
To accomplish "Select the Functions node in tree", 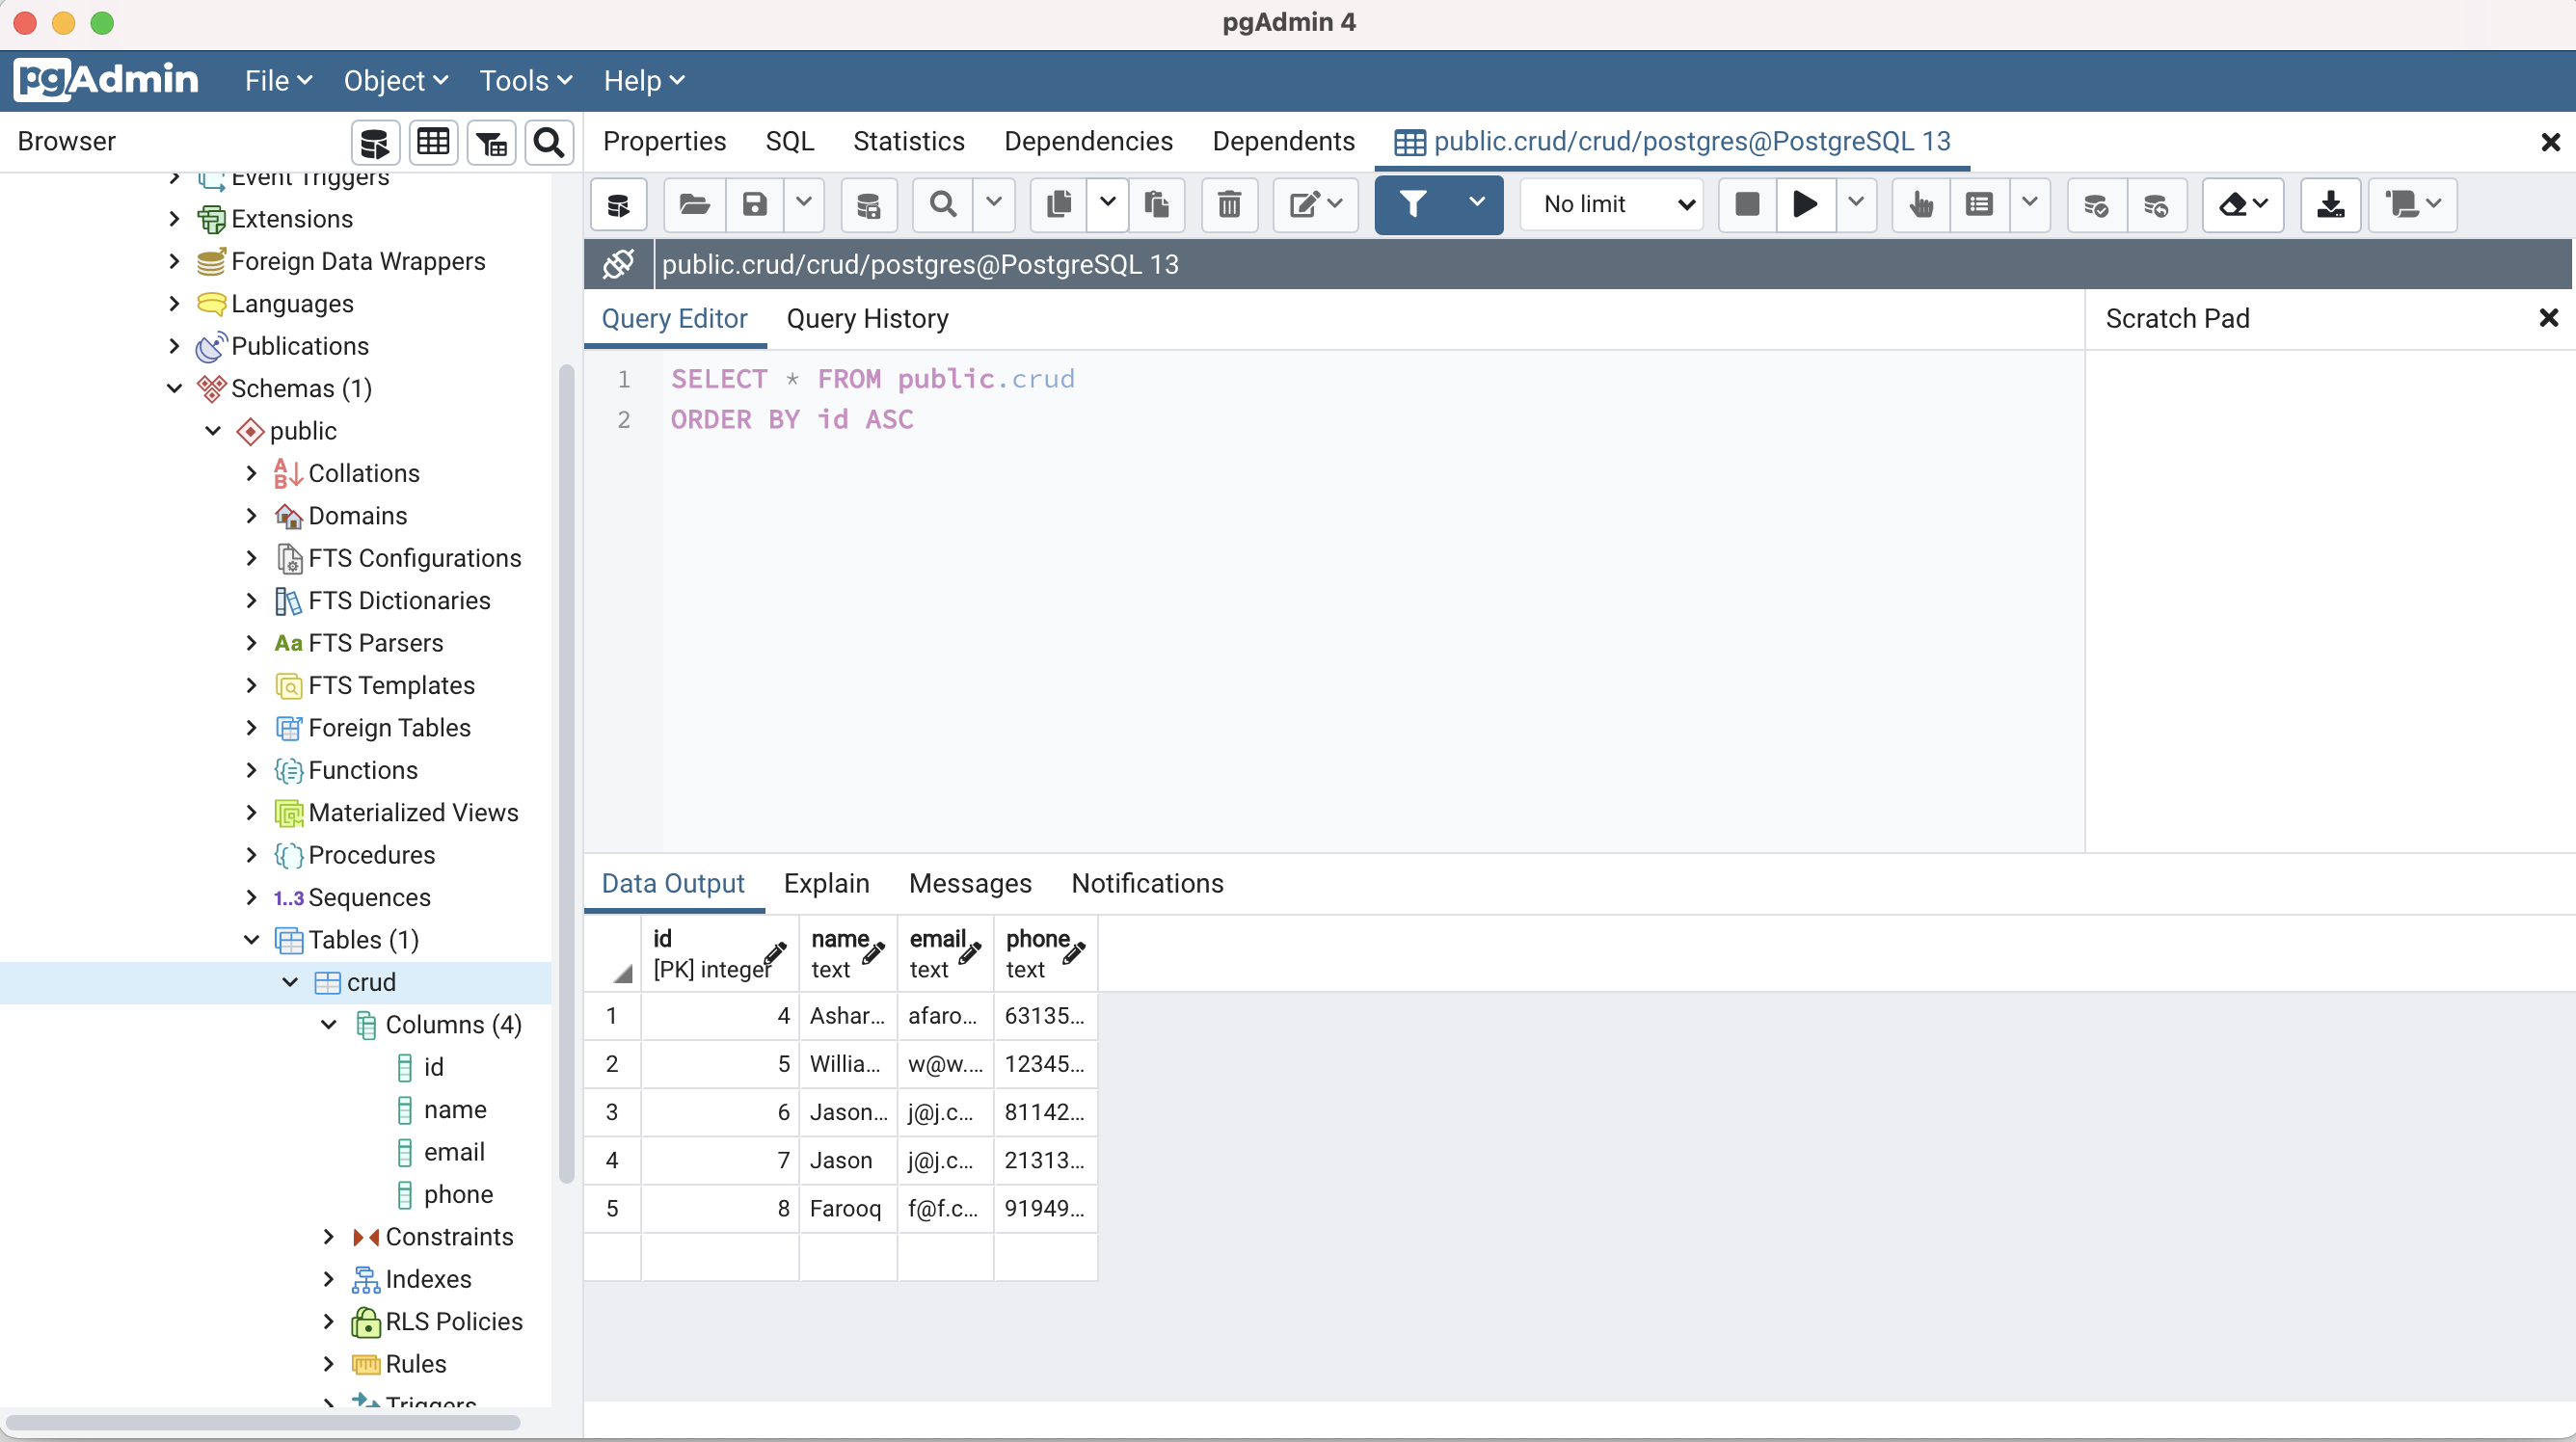I will (362, 770).
